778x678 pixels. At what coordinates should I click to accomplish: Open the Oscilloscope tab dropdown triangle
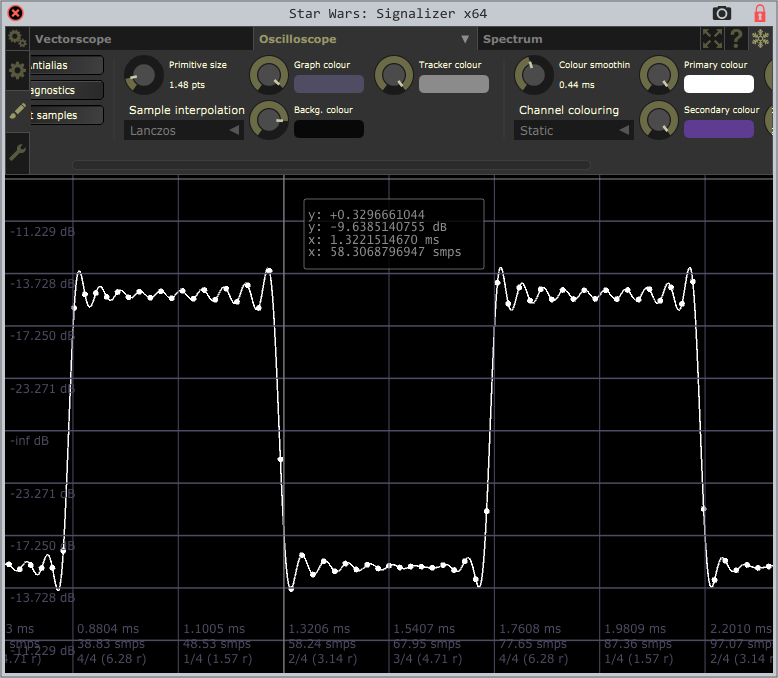(x=464, y=39)
